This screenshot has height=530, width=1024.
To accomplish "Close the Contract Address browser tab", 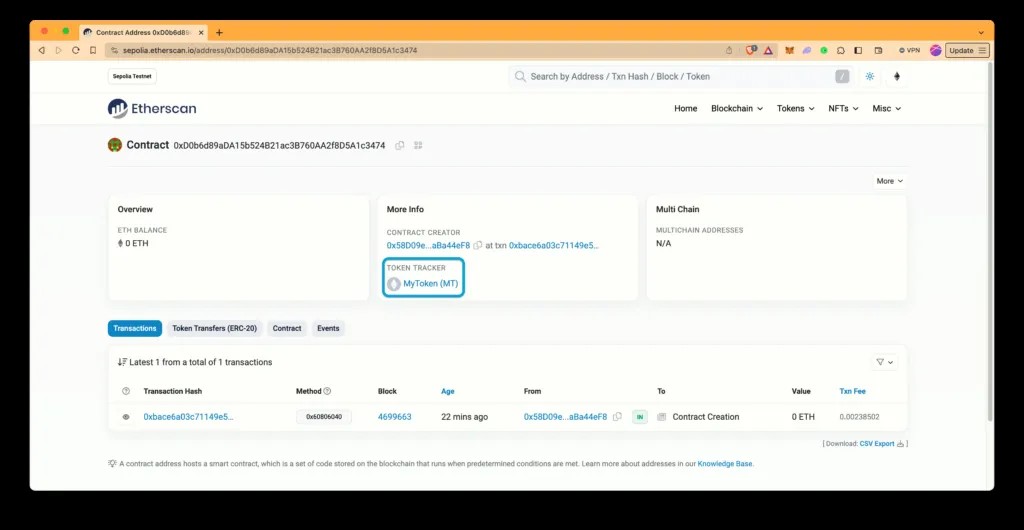I will click(201, 32).
